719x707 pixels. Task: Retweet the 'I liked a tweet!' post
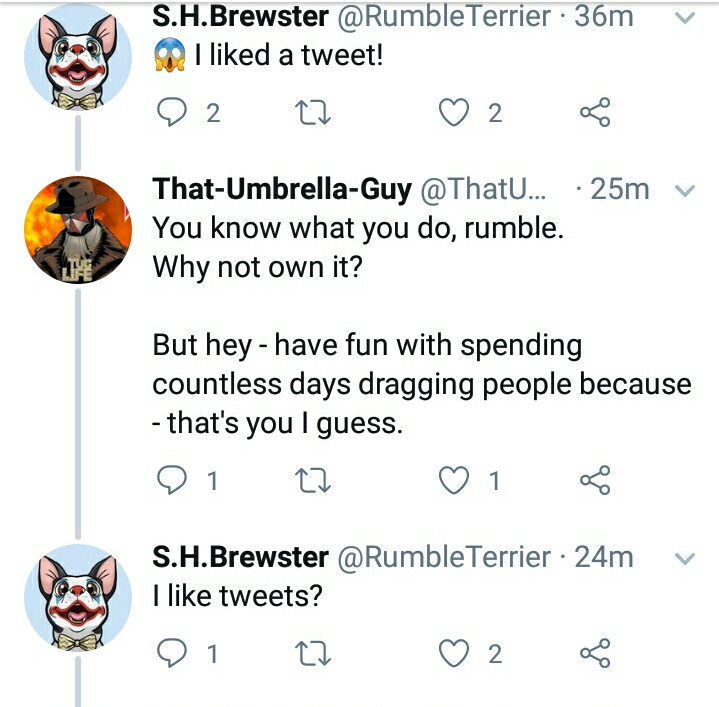[x=313, y=113]
